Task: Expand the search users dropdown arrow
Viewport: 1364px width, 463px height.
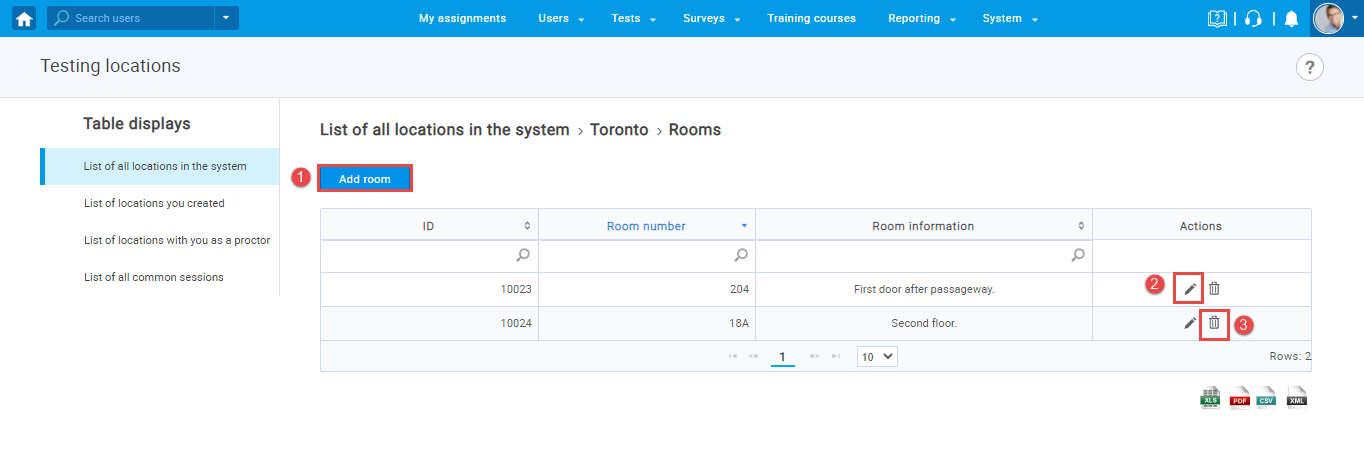Action: point(227,18)
